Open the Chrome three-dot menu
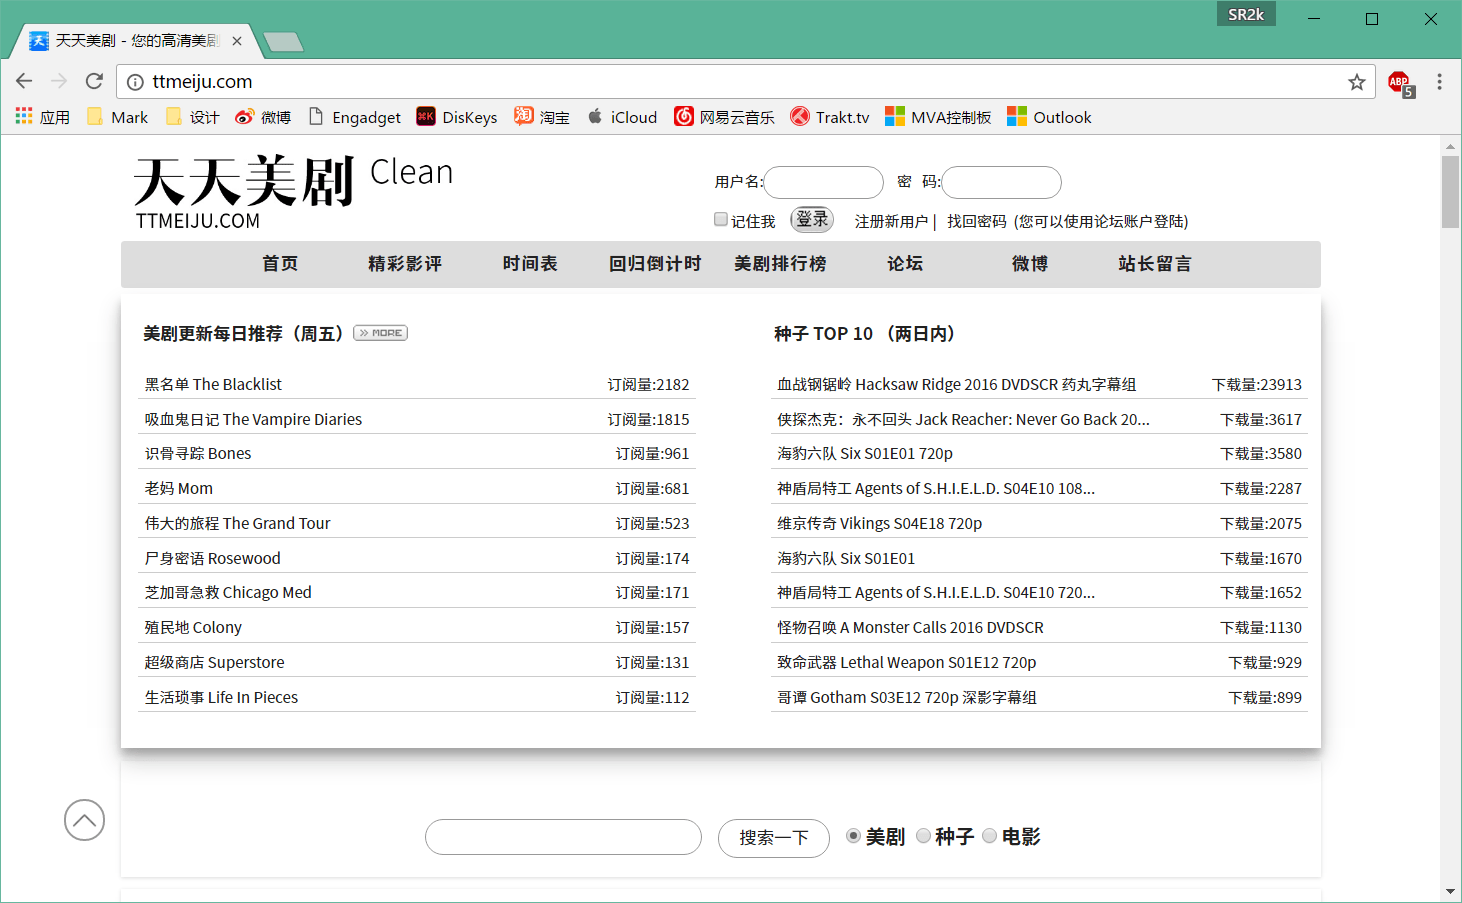Viewport: 1462px width, 903px height. pyautogui.click(x=1439, y=82)
